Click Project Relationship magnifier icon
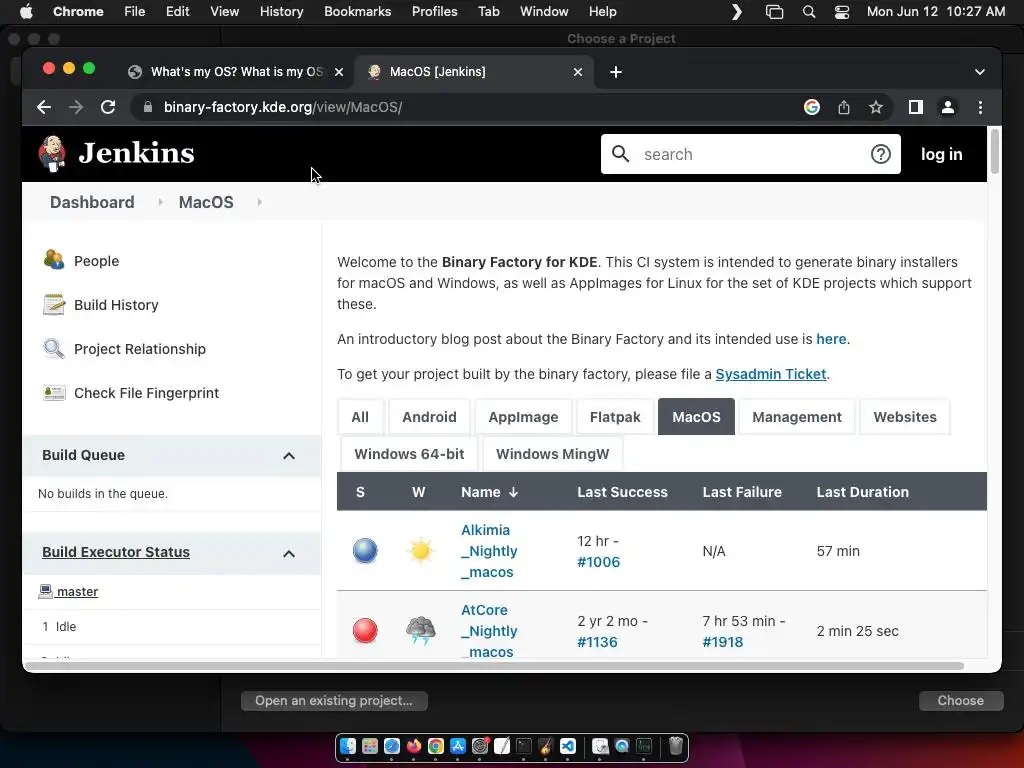The height and width of the screenshot is (768, 1024). [54, 349]
